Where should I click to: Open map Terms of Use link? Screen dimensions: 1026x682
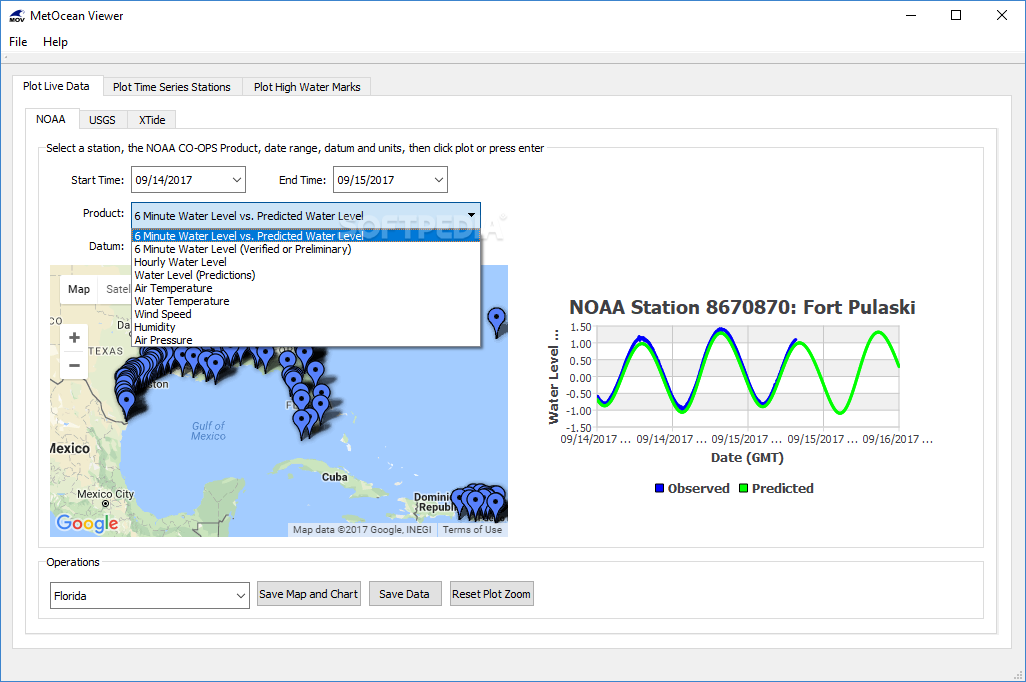coord(472,529)
